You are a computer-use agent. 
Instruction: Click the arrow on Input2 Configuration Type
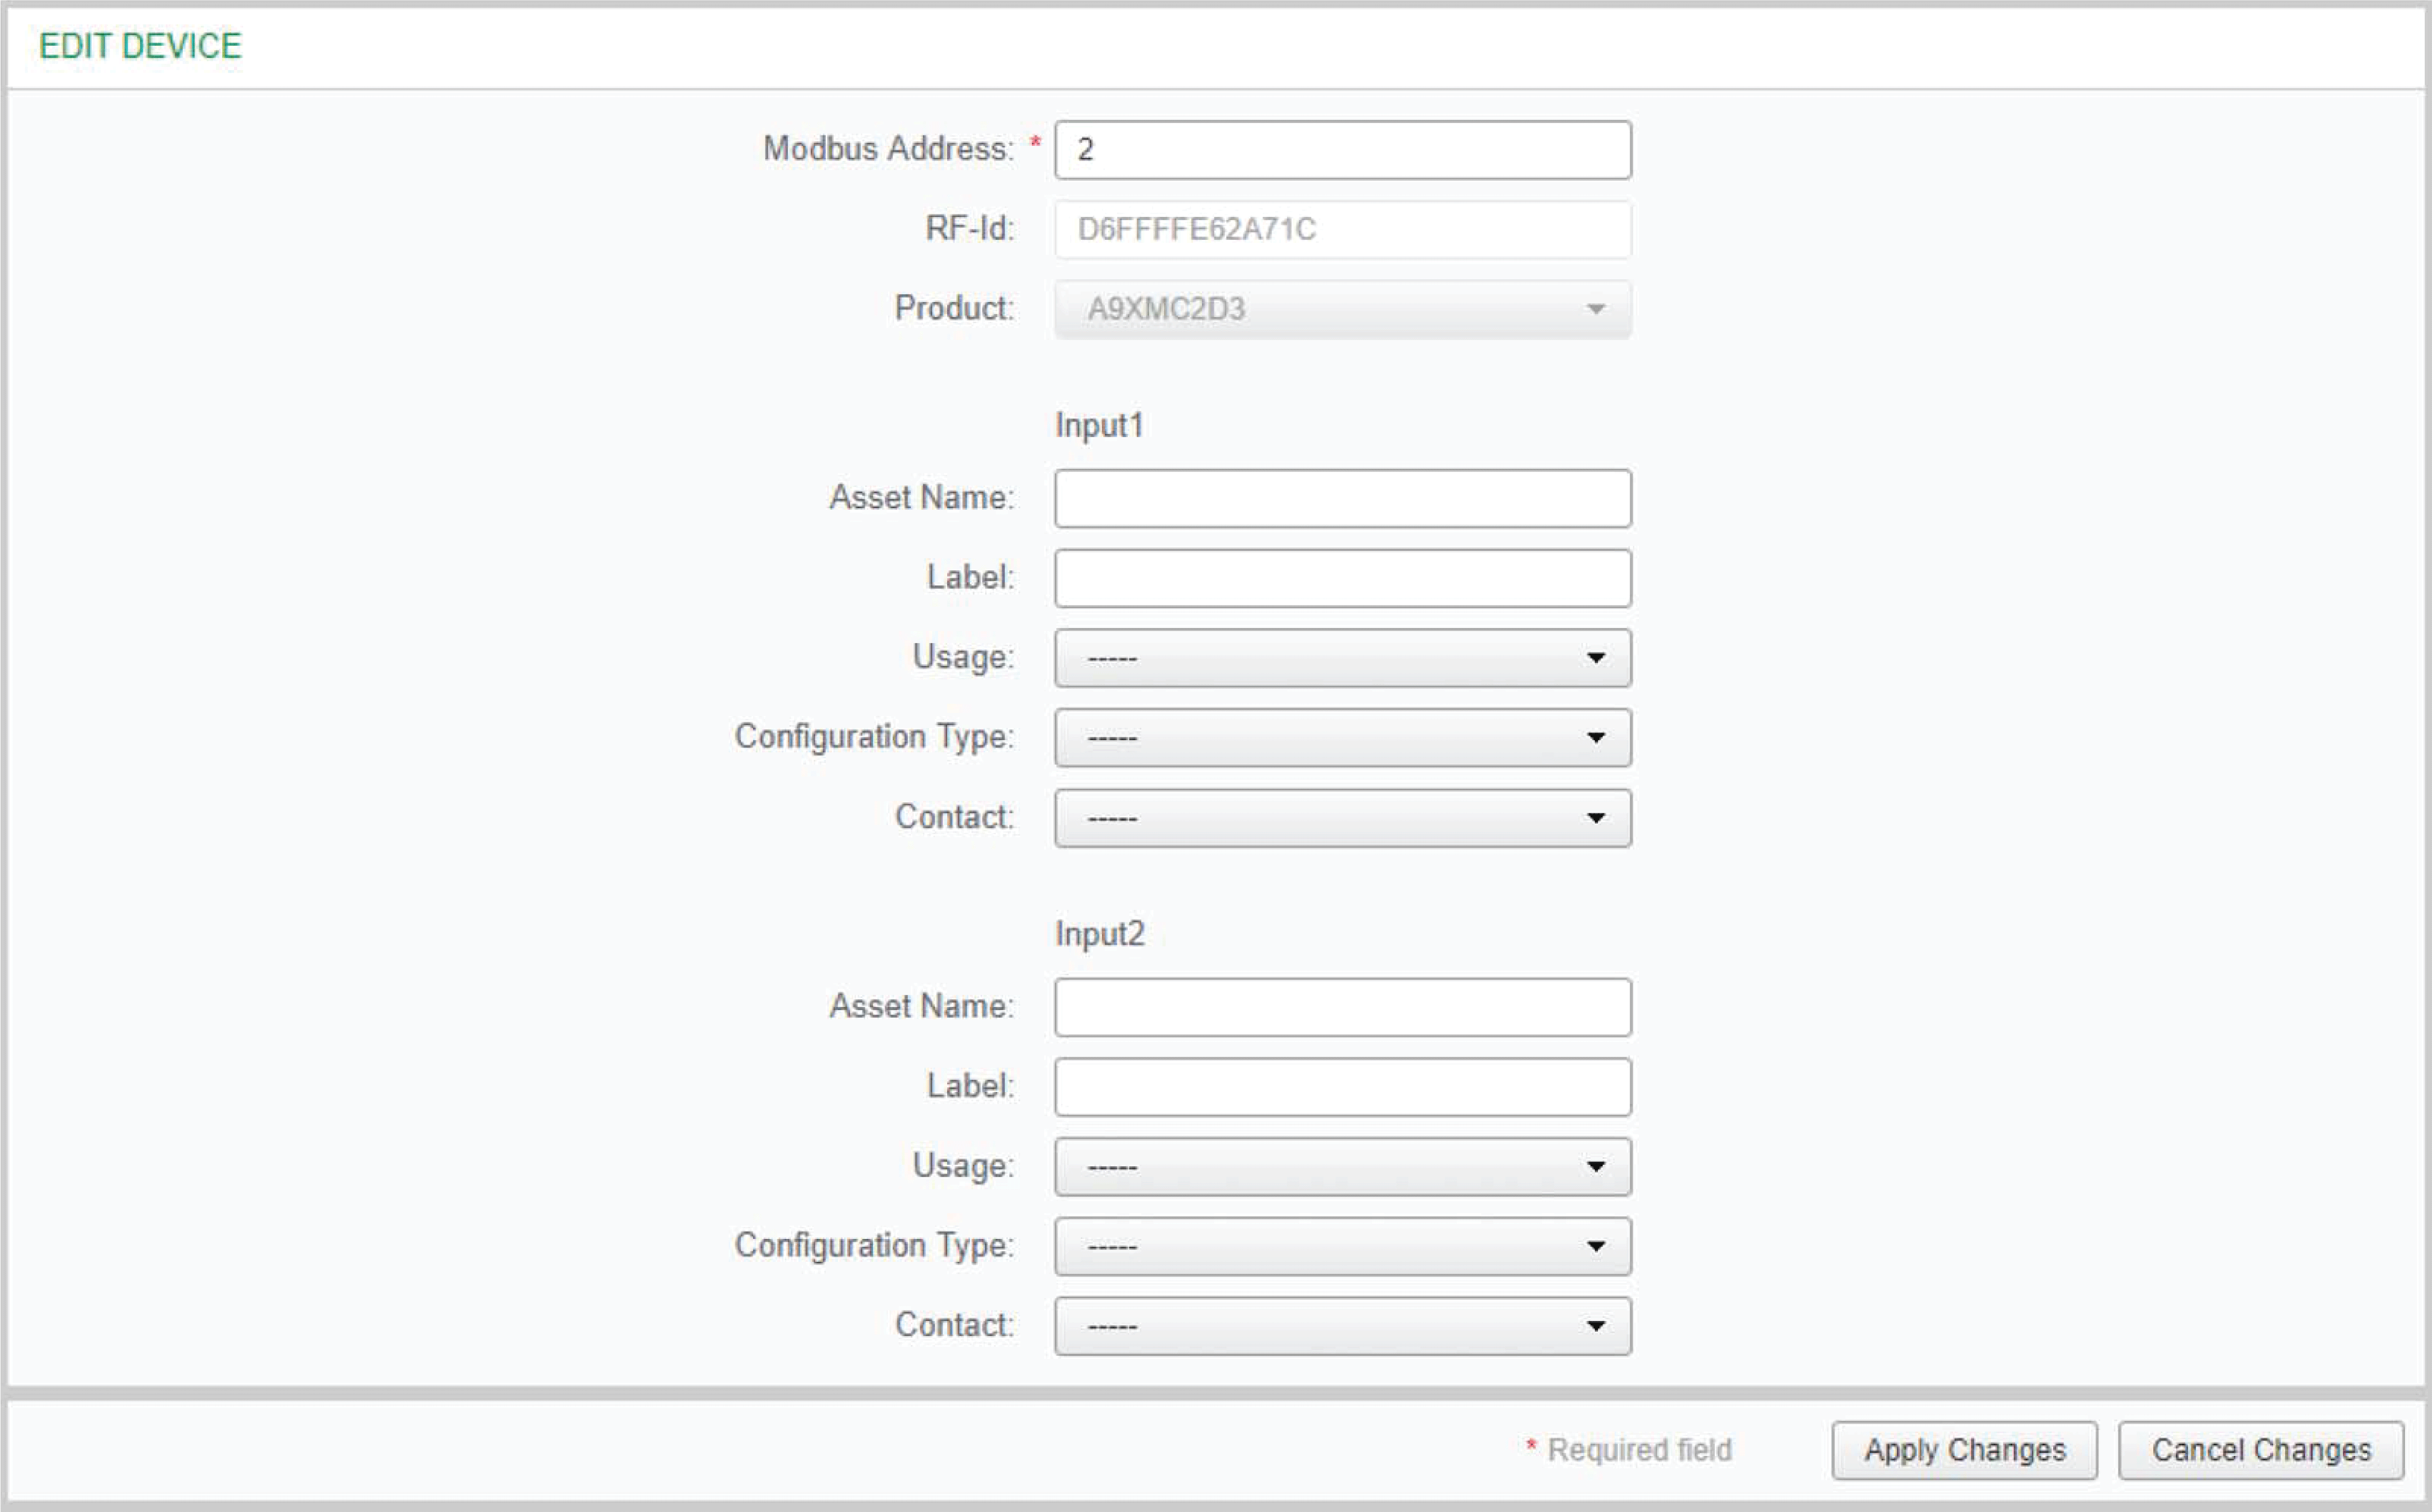pos(1596,1246)
